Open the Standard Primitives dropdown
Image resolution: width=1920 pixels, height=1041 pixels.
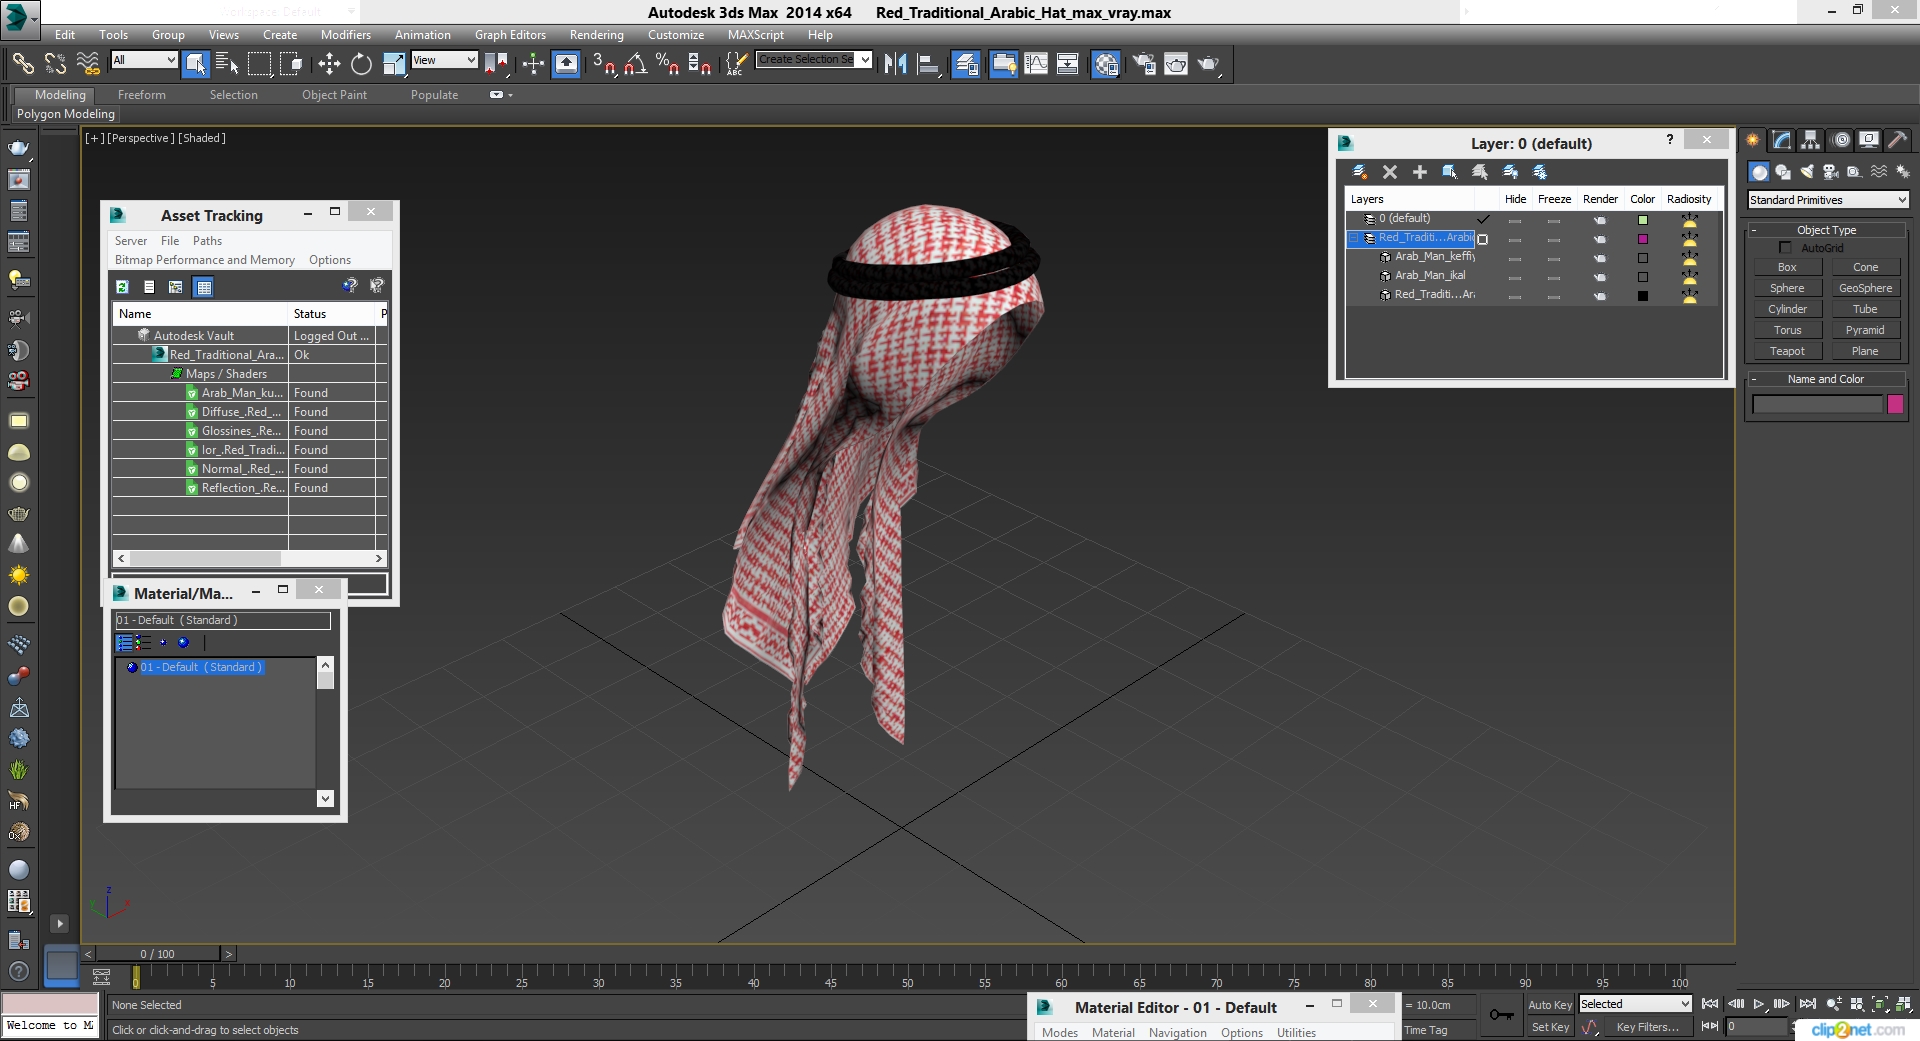click(1828, 200)
